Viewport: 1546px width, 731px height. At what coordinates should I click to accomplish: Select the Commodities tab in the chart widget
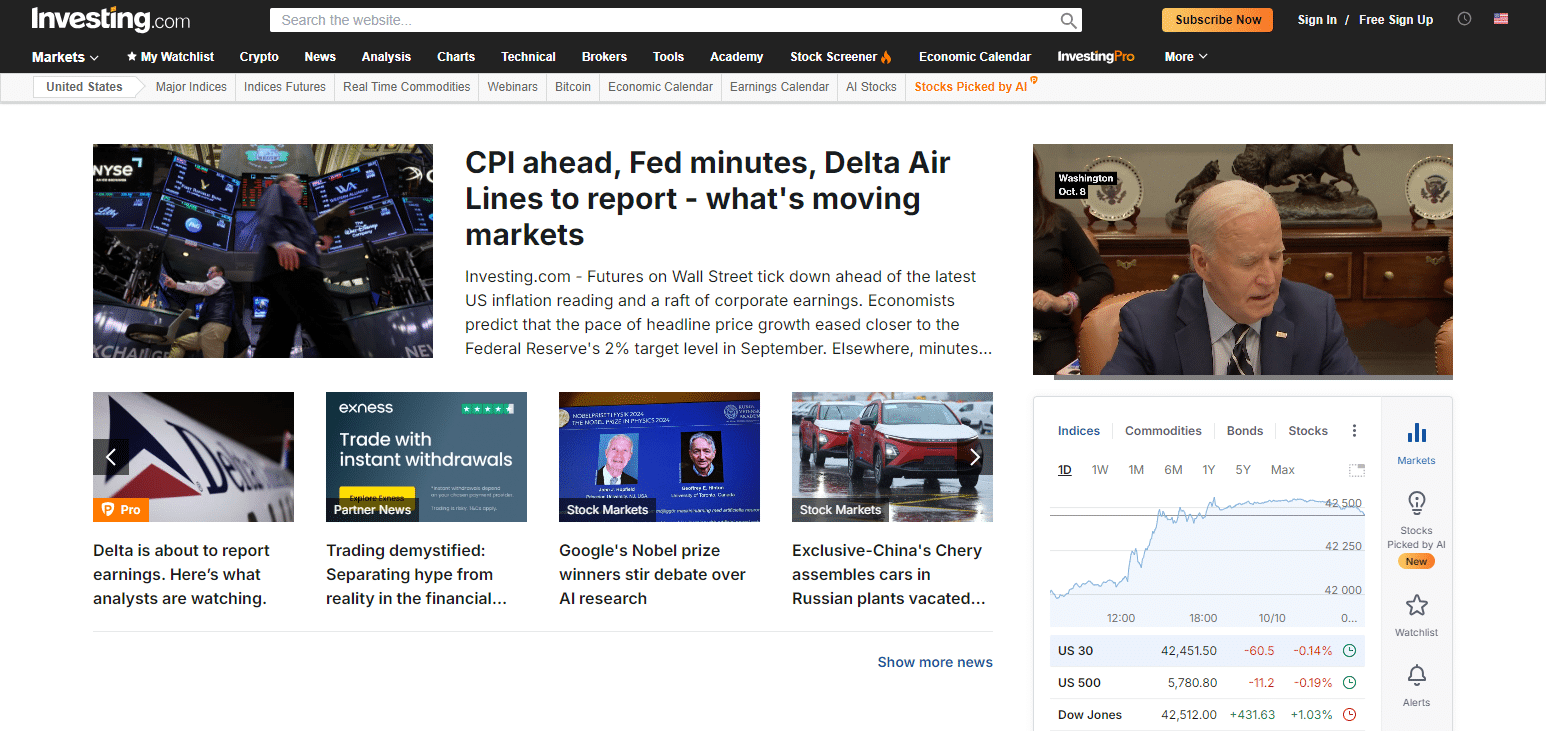point(1163,431)
